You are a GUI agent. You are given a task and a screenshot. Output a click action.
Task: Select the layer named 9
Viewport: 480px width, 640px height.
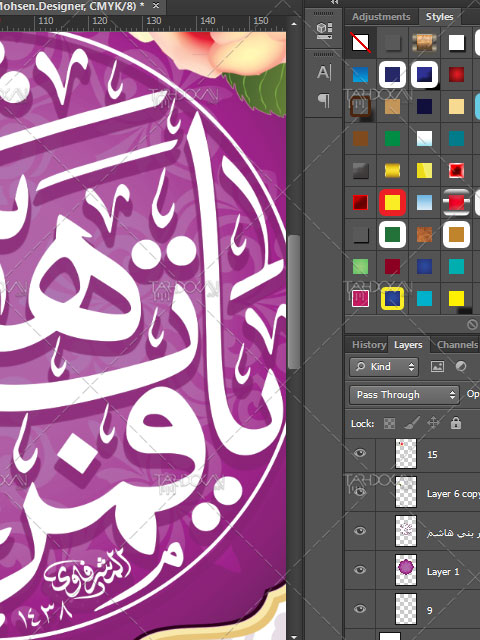coord(429,610)
